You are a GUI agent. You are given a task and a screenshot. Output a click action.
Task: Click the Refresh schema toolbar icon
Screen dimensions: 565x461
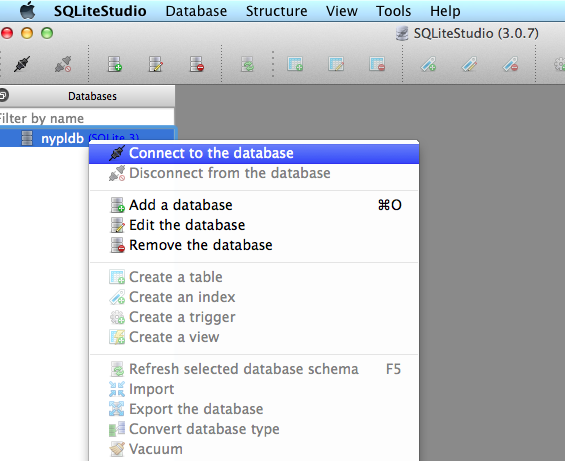tap(247, 64)
